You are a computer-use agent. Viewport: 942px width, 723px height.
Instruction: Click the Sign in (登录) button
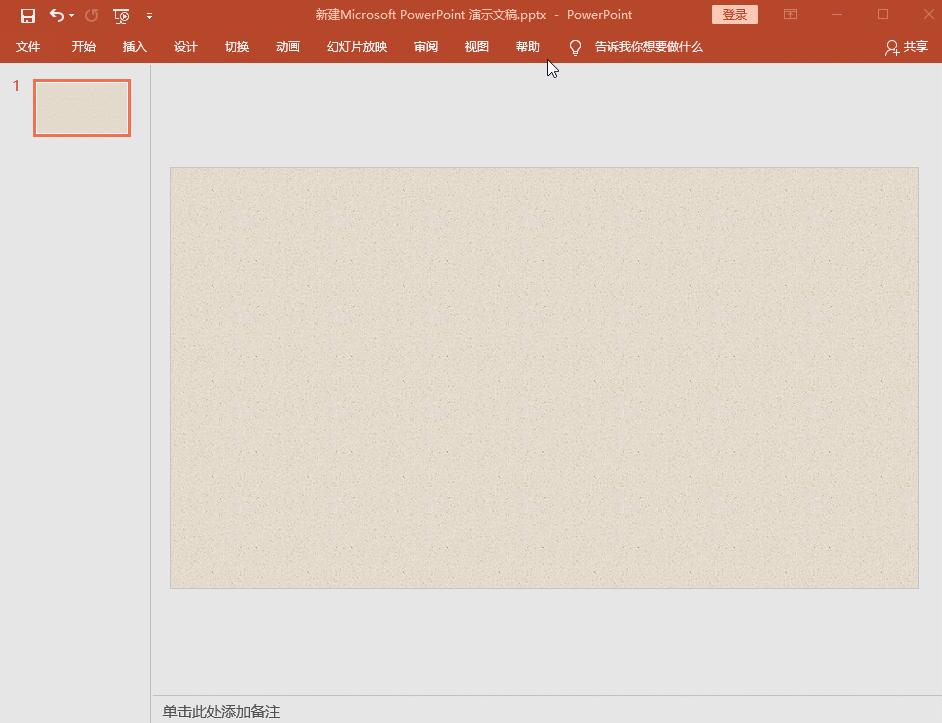[x=734, y=15]
